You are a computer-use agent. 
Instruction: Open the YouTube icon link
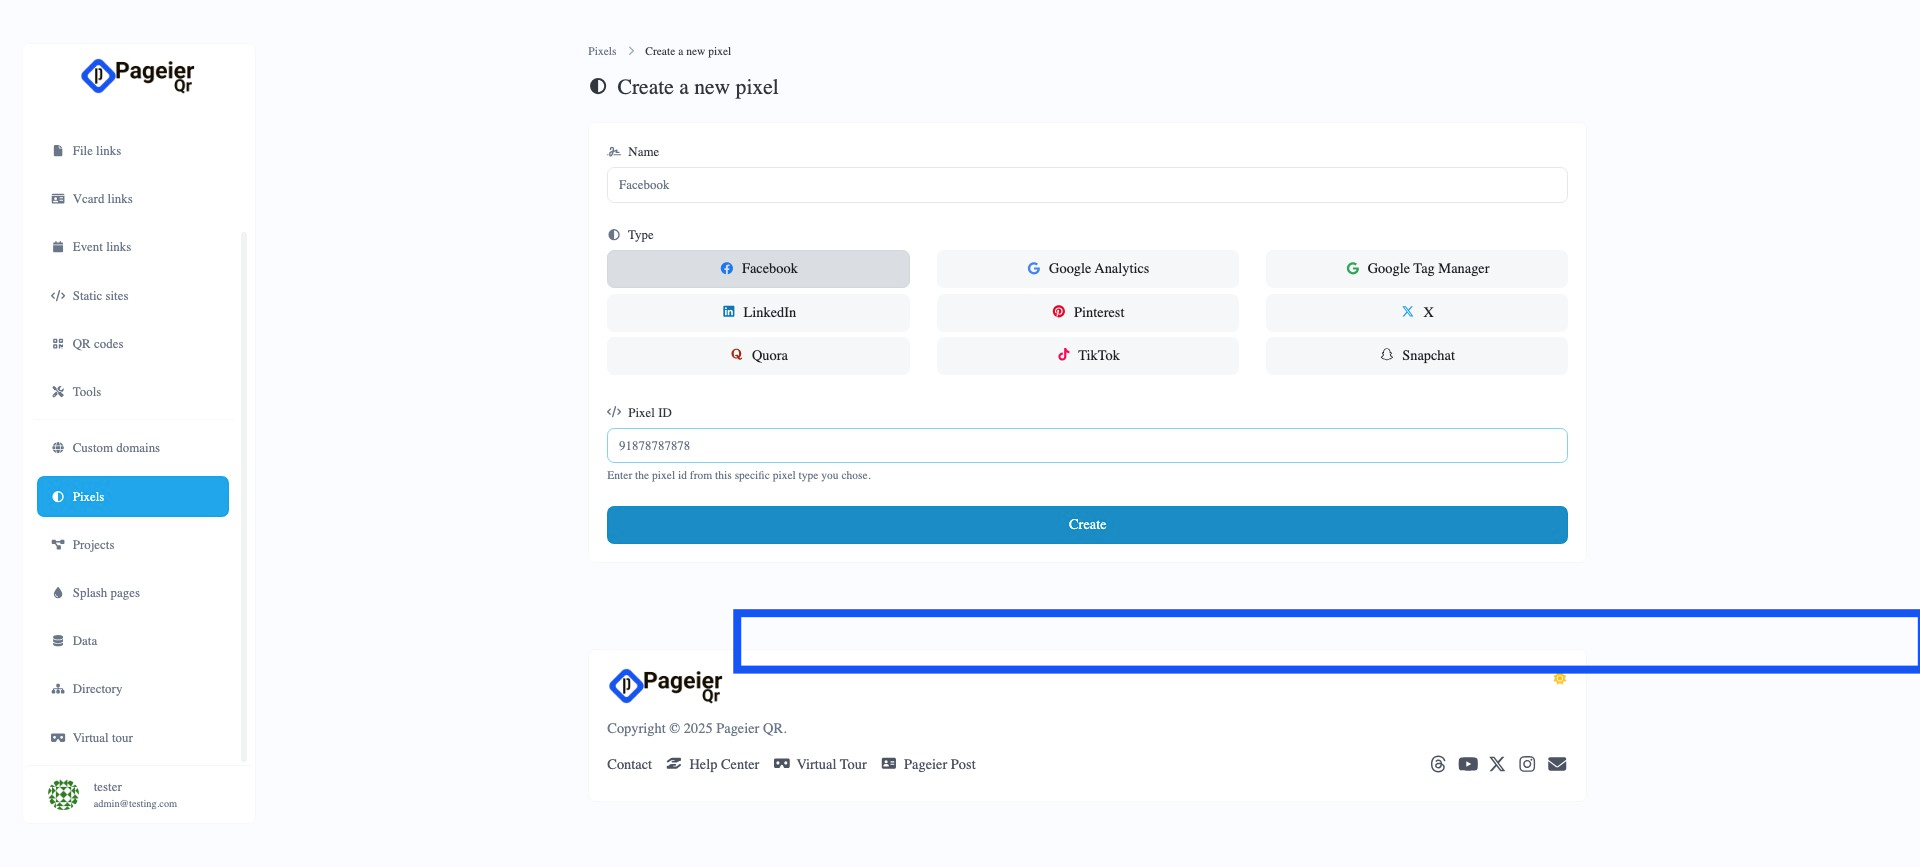pos(1467,764)
